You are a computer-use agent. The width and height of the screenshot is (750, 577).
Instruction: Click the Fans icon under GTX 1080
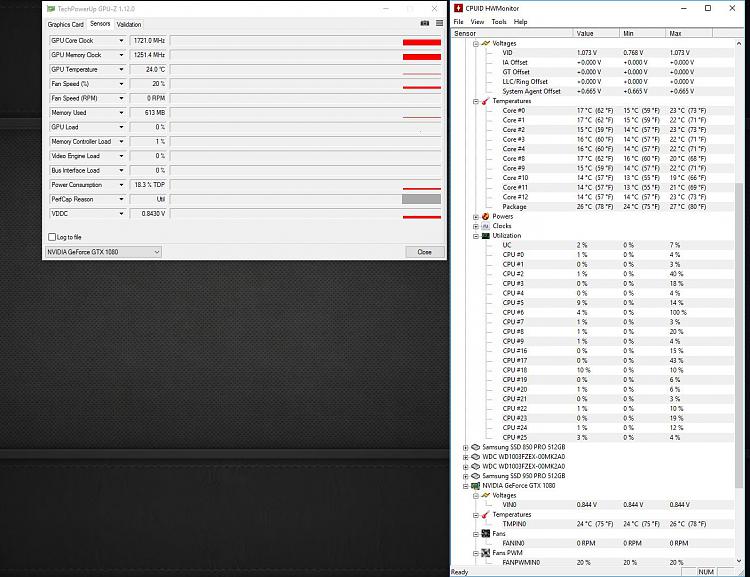(x=485, y=533)
